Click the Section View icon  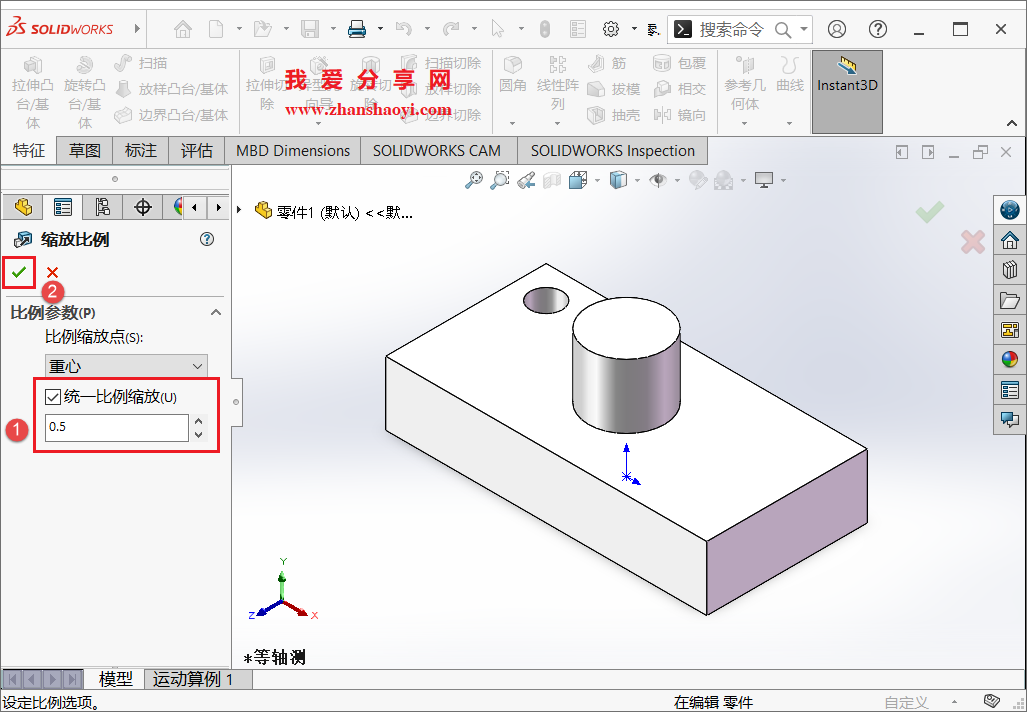552,179
